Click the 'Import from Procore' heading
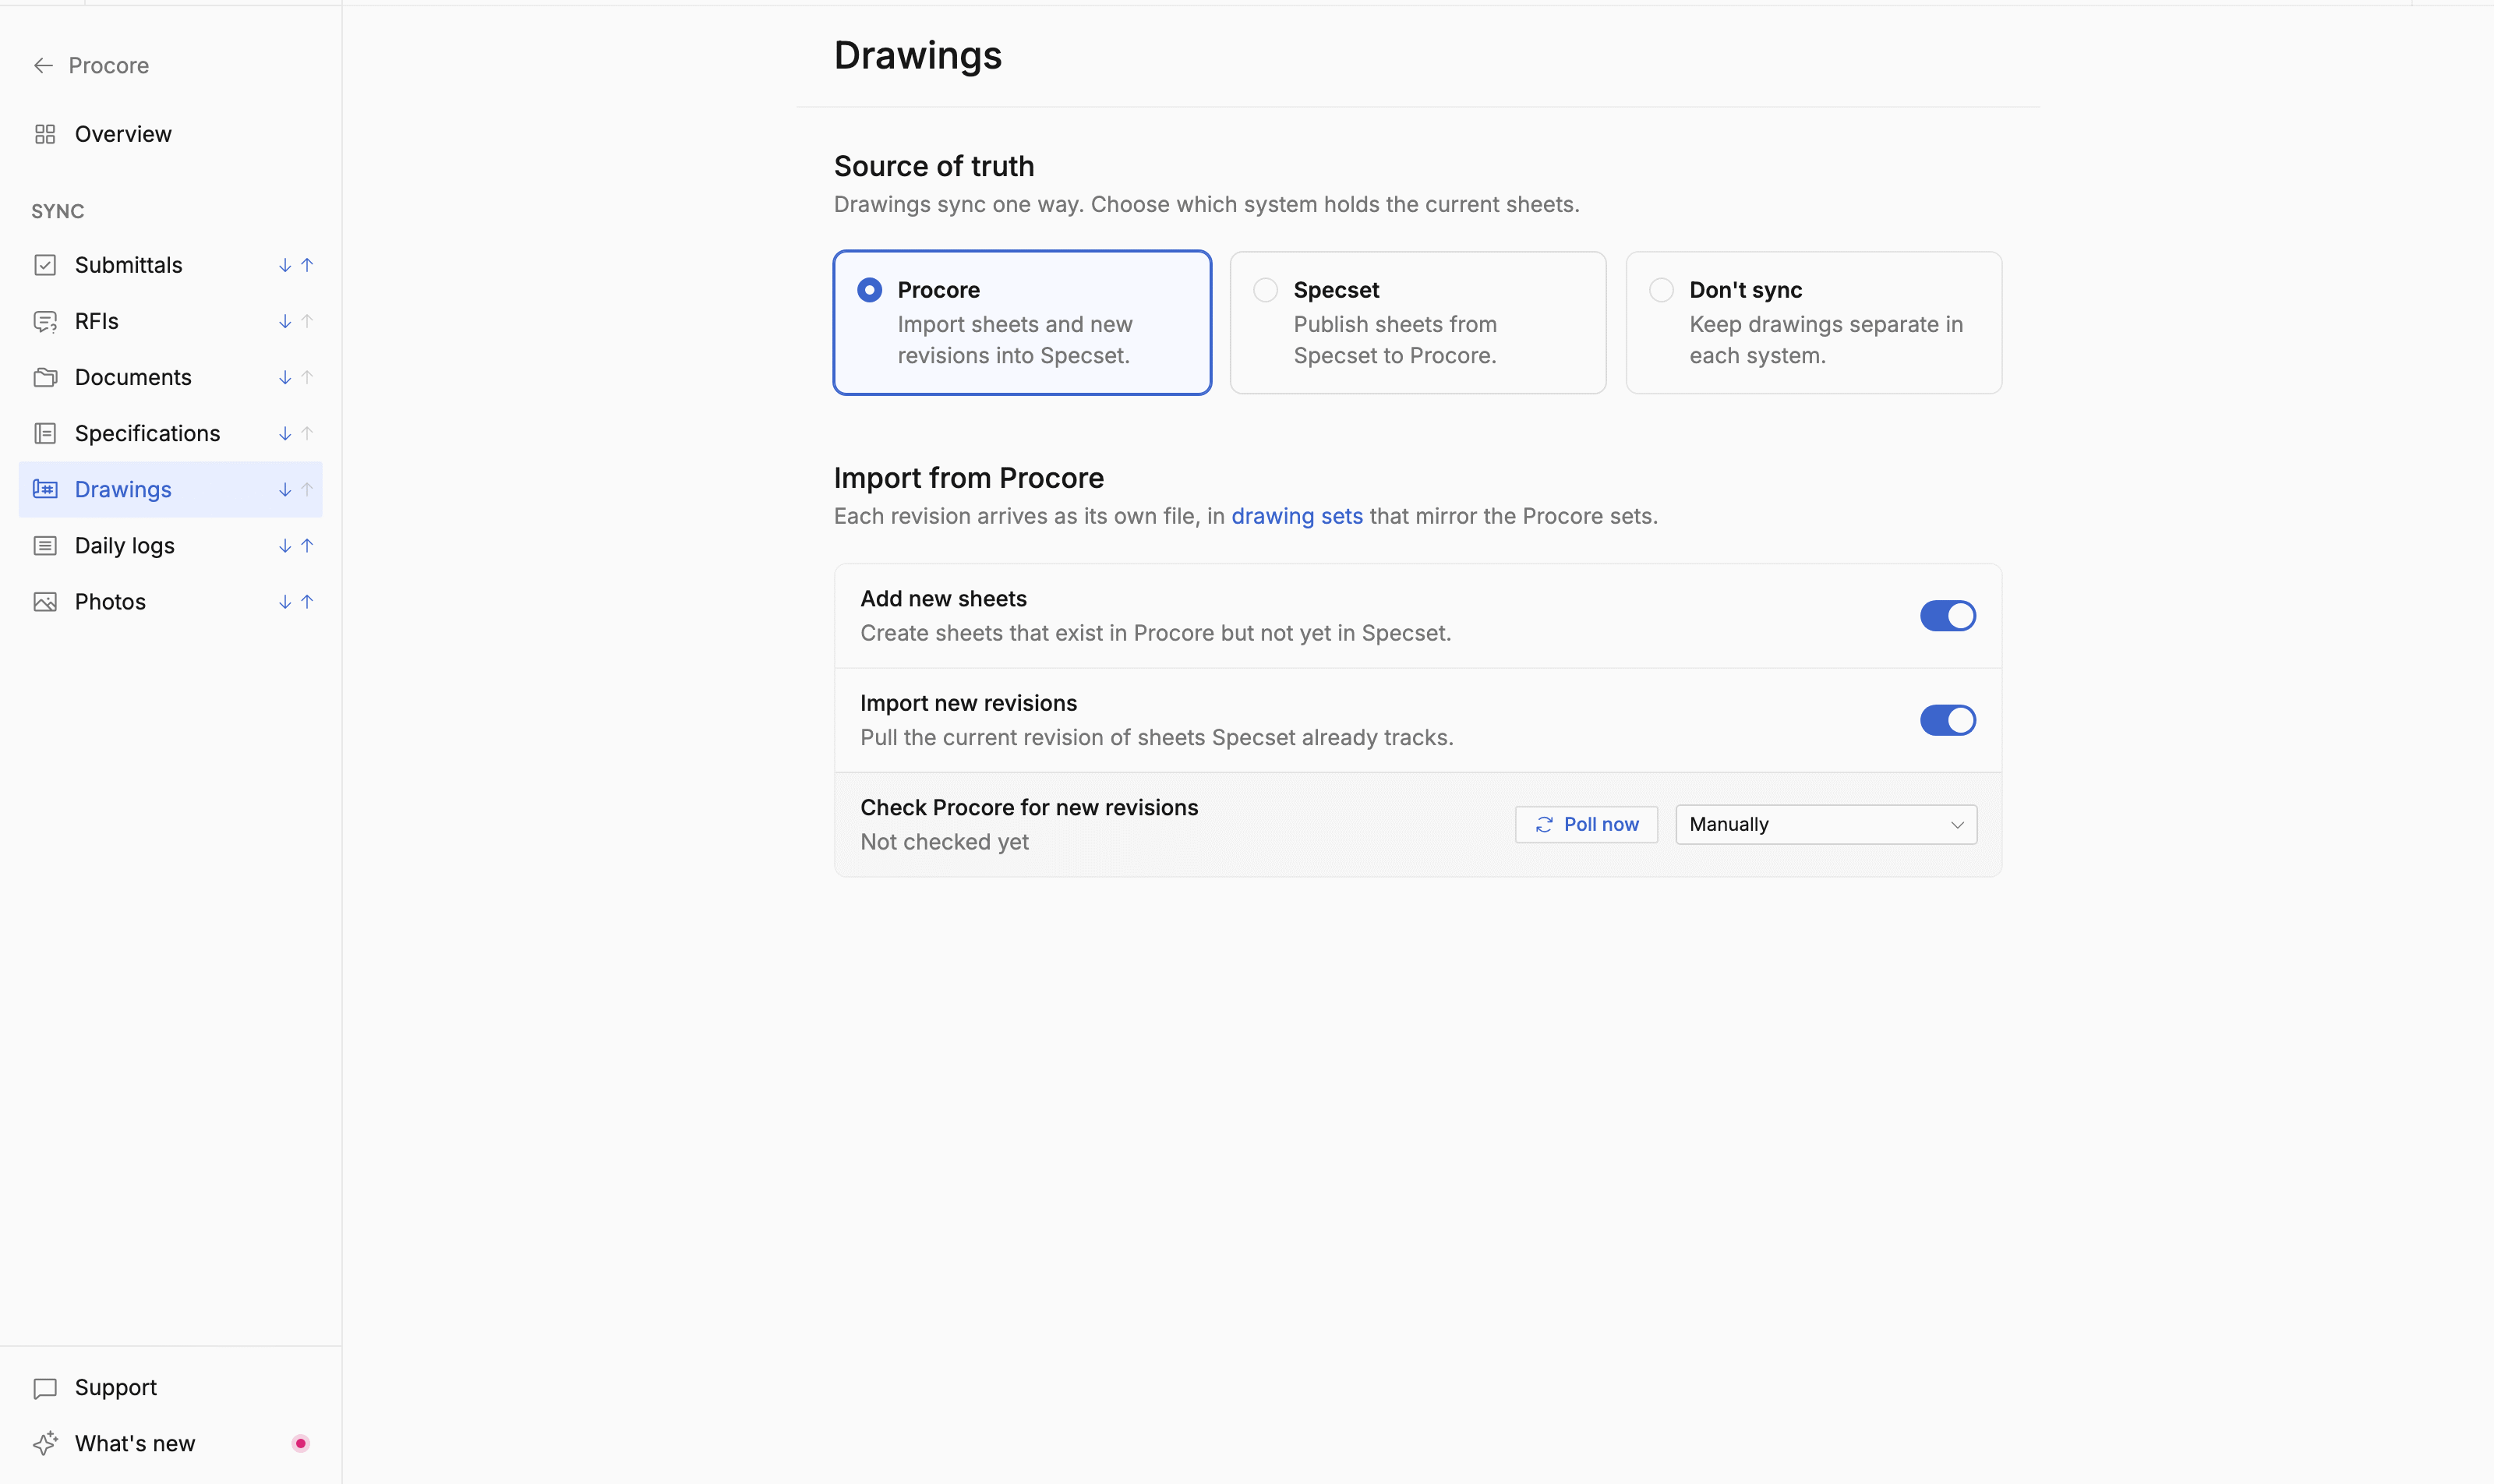 click(x=969, y=478)
